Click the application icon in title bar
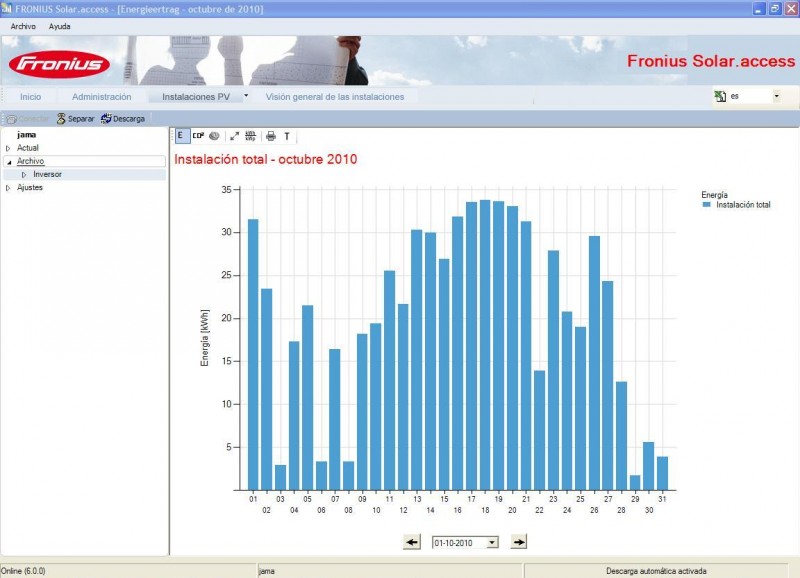This screenshot has width=800, height=578. [6, 9]
